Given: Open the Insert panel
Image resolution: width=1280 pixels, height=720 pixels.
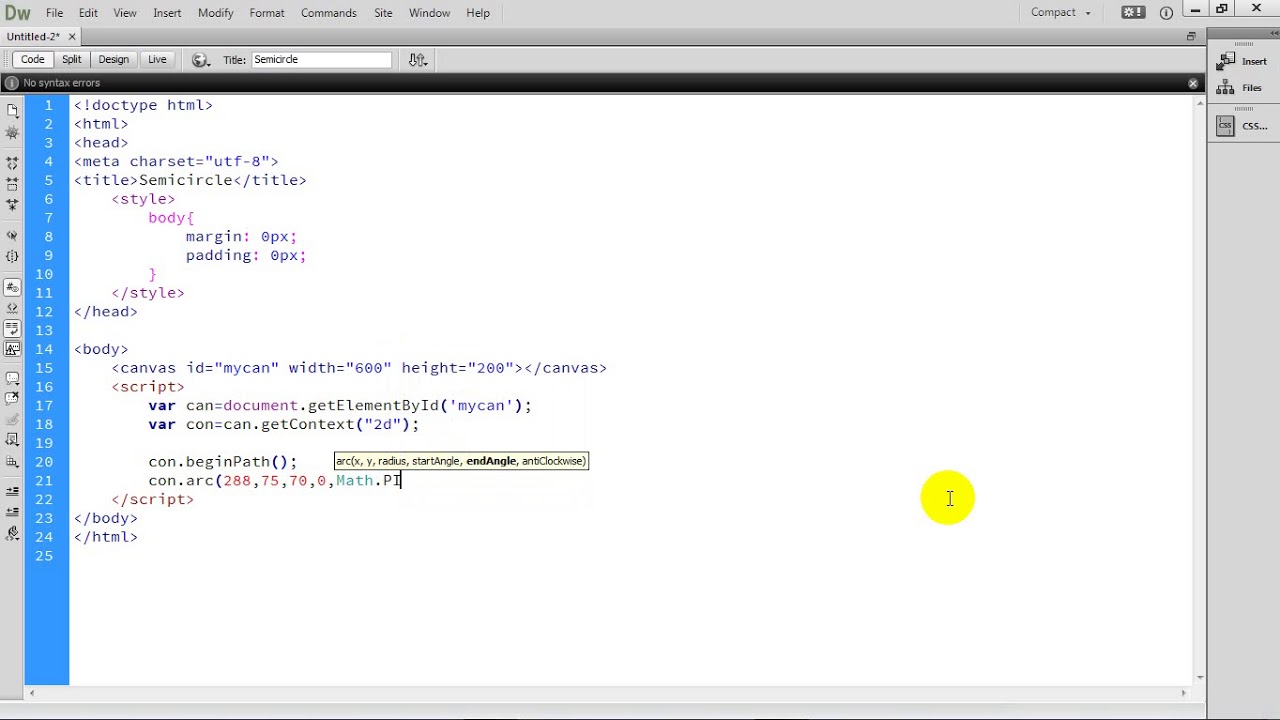Looking at the screenshot, I should (1243, 61).
